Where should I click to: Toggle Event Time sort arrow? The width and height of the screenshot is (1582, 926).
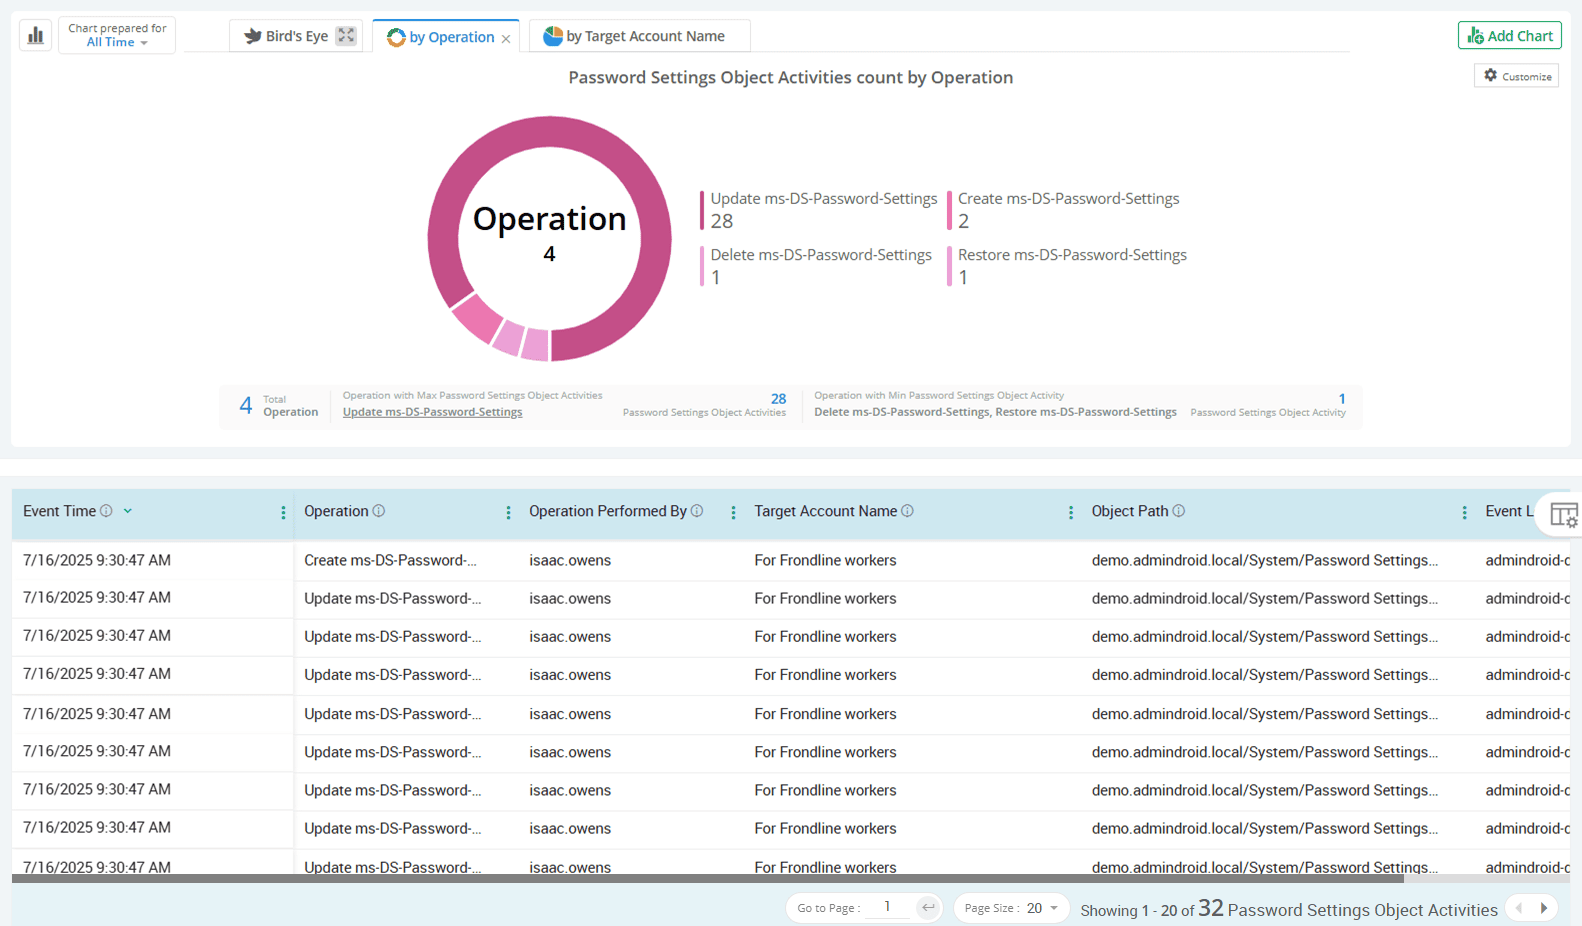(128, 511)
